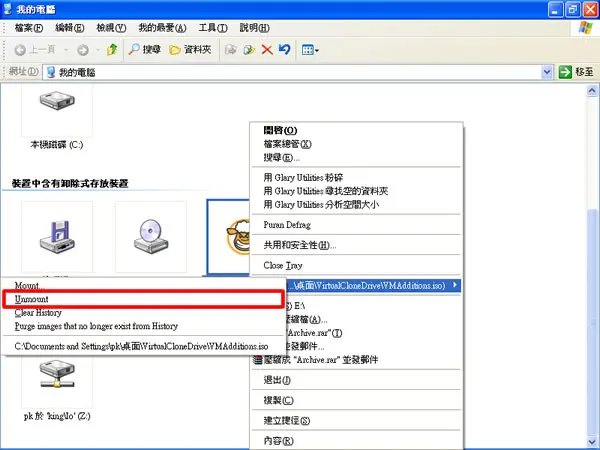Image resolution: width=600 pixels, height=450 pixels.
Task: Click the red Delete X toolbar icon
Action: pyautogui.click(x=267, y=50)
